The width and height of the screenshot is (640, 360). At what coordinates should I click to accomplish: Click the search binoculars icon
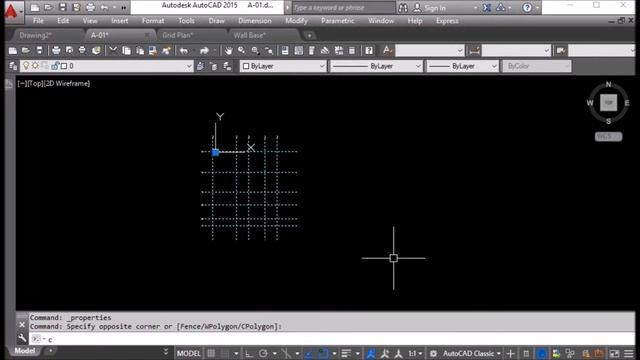click(403, 7)
